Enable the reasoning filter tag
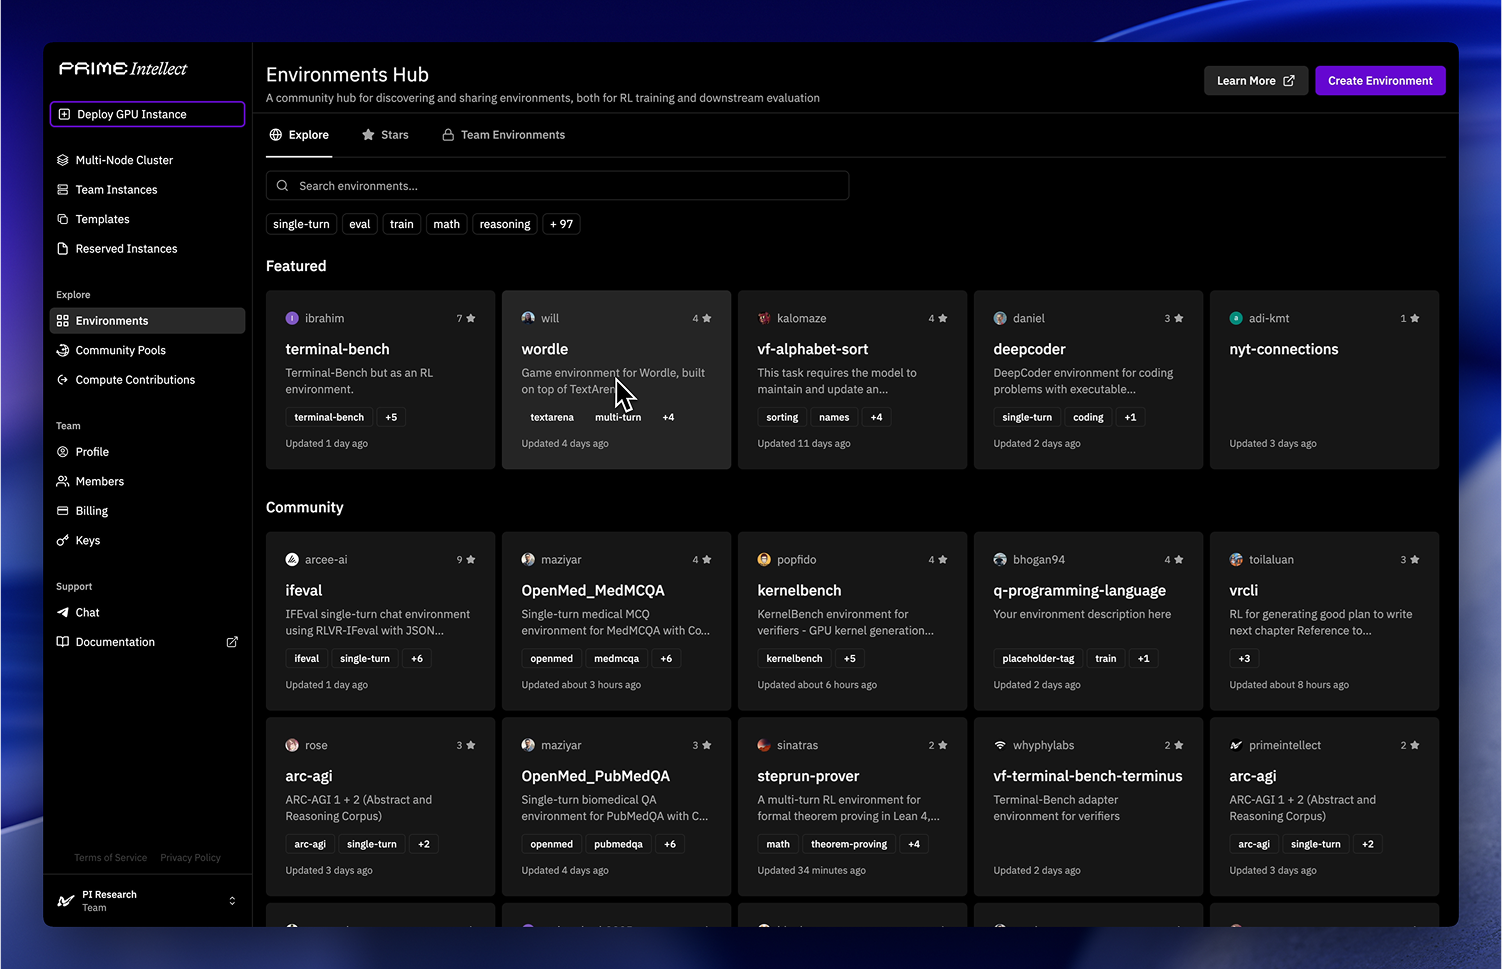The image size is (1502, 969). coord(504,223)
